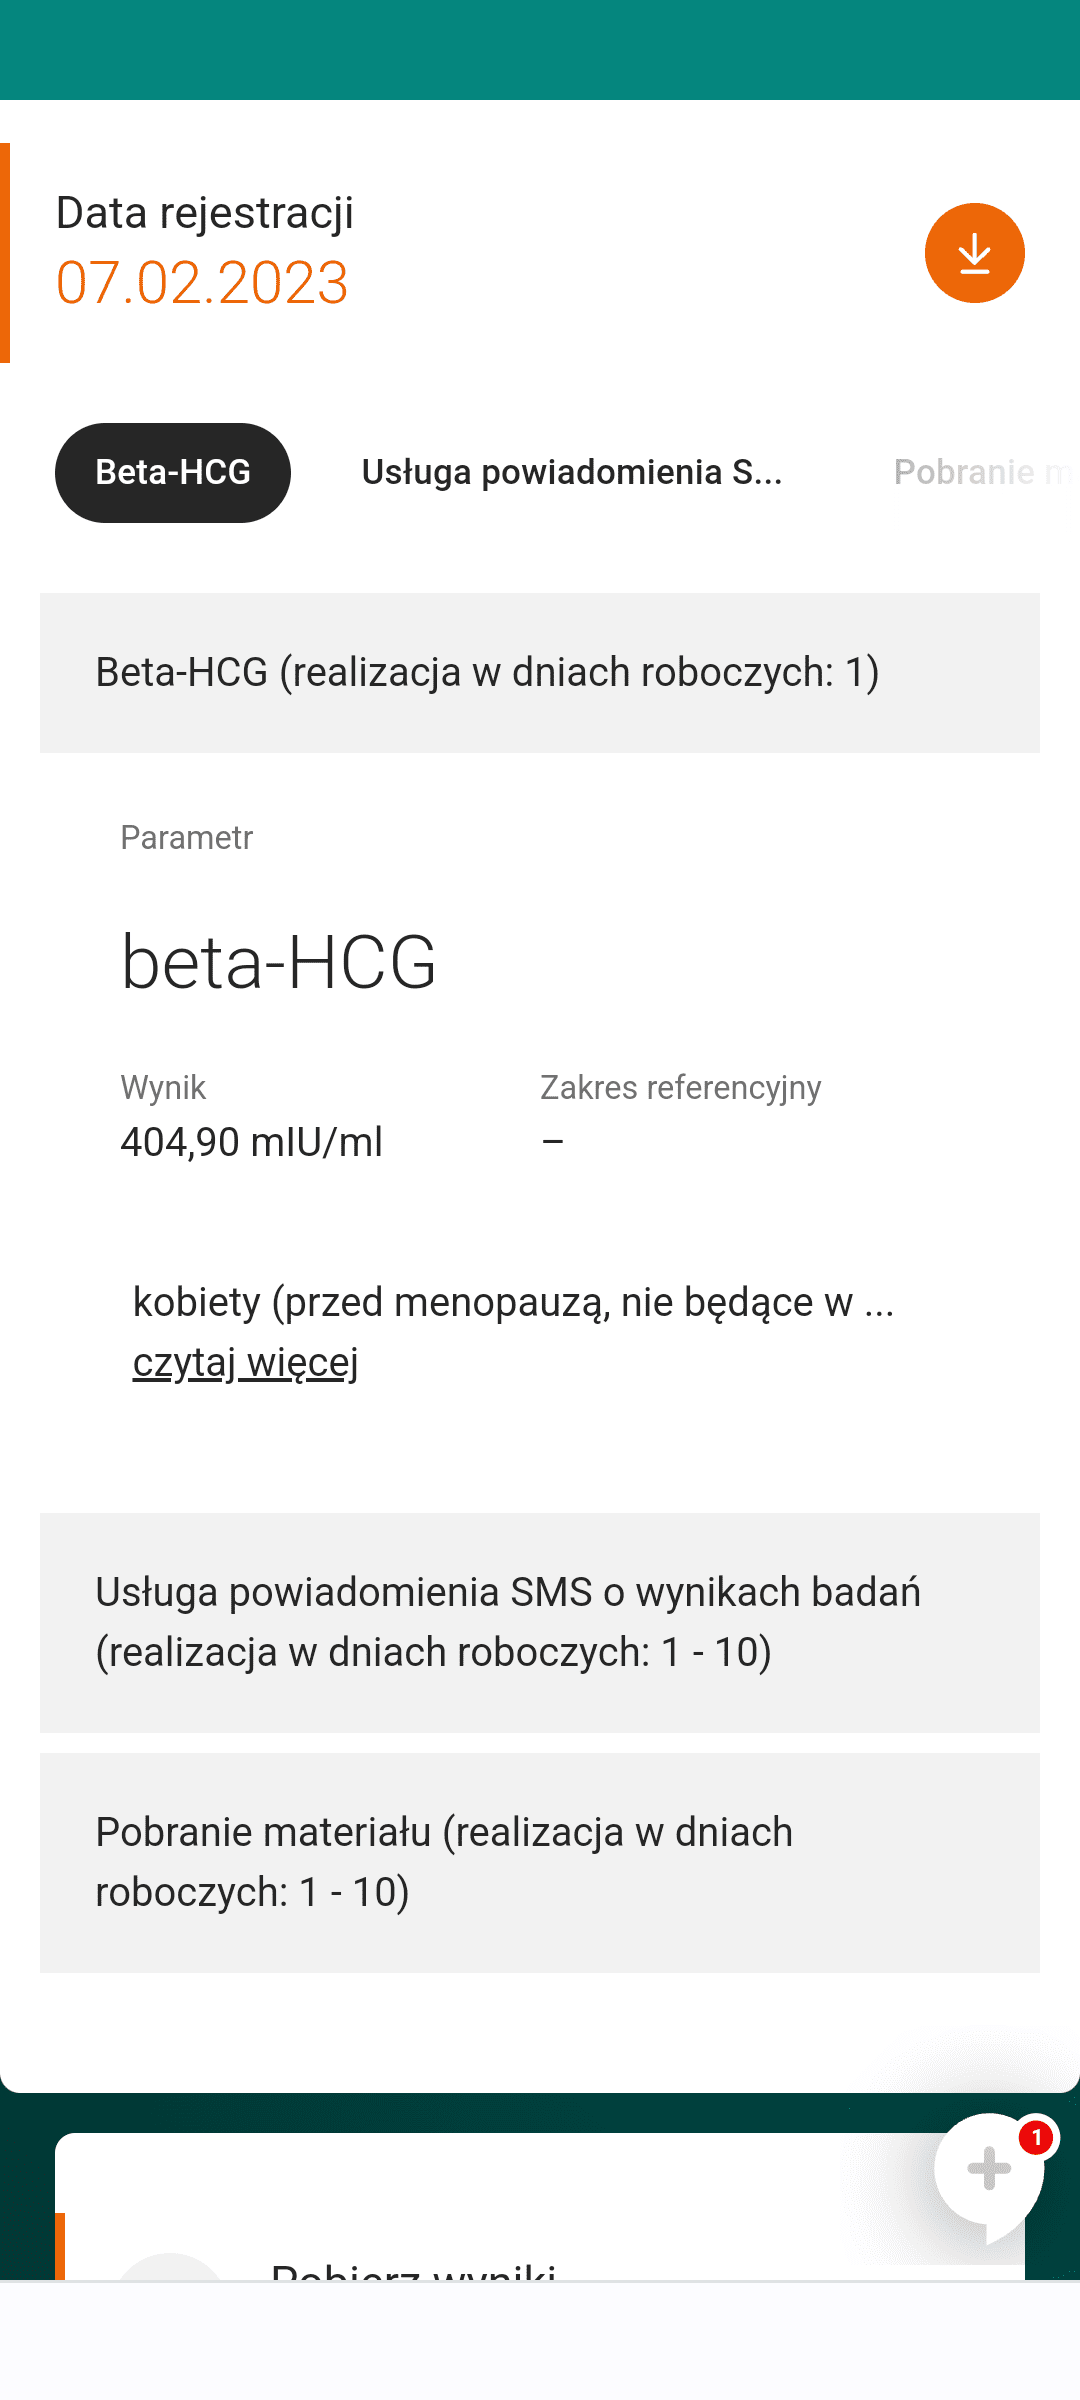Click the Zakres referencyjny label

(x=680, y=1087)
